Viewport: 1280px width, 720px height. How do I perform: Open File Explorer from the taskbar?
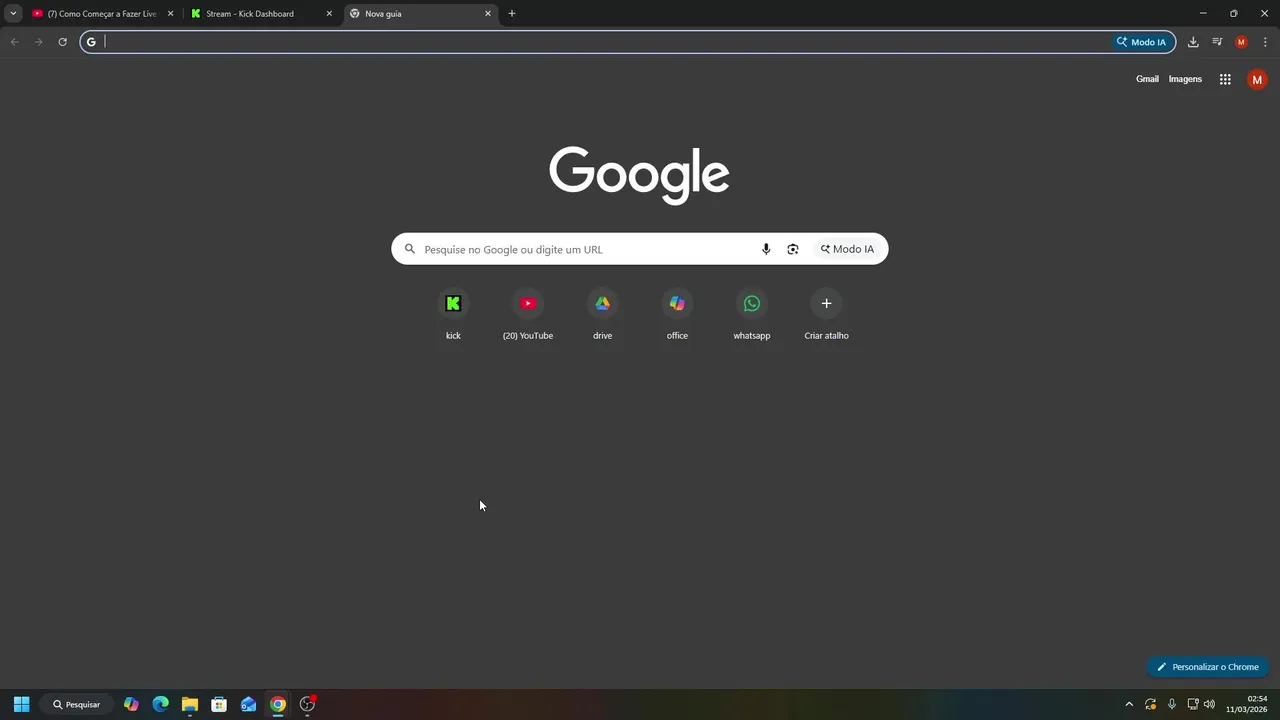pyautogui.click(x=190, y=704)
